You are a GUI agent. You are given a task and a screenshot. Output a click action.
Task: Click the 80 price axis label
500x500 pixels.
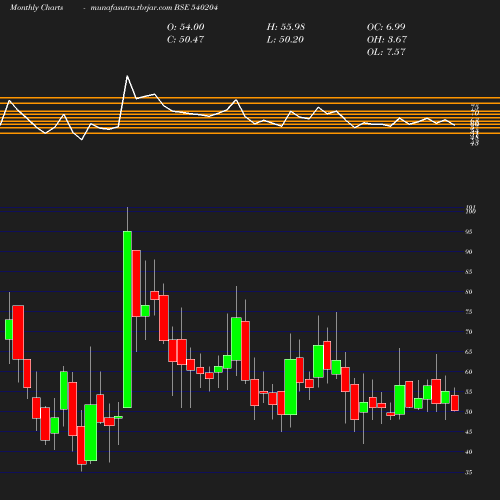pos(469,292)
